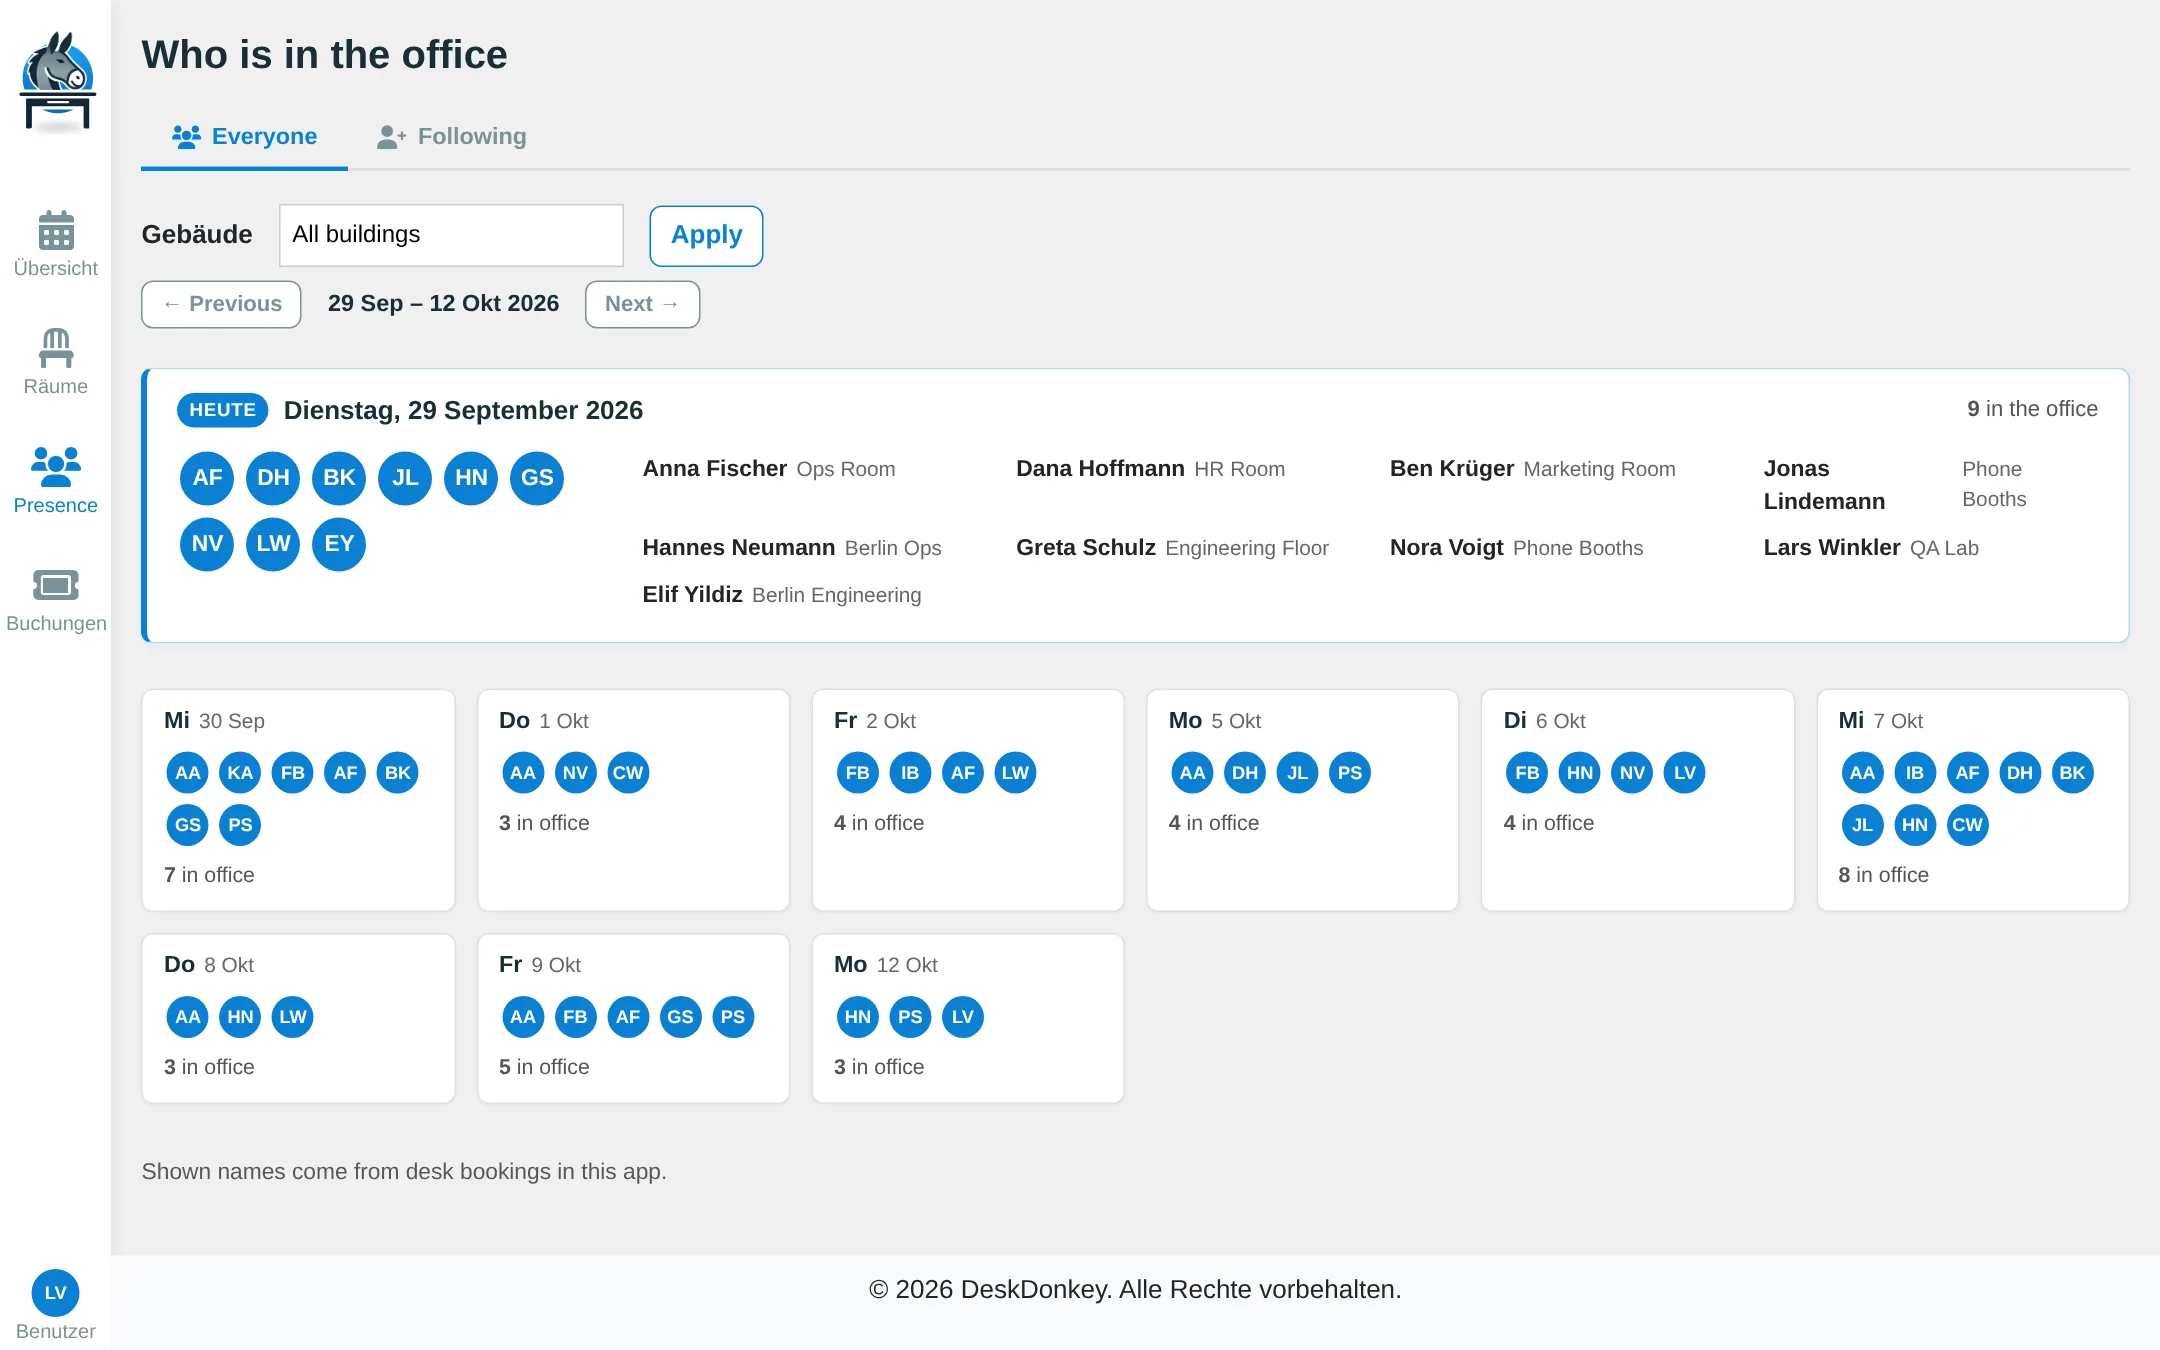Click CW avatar on Do 1 Okt card
Image resolution: width=2160 pixels, height=1350 pixels.
click(x=628, y=773)
